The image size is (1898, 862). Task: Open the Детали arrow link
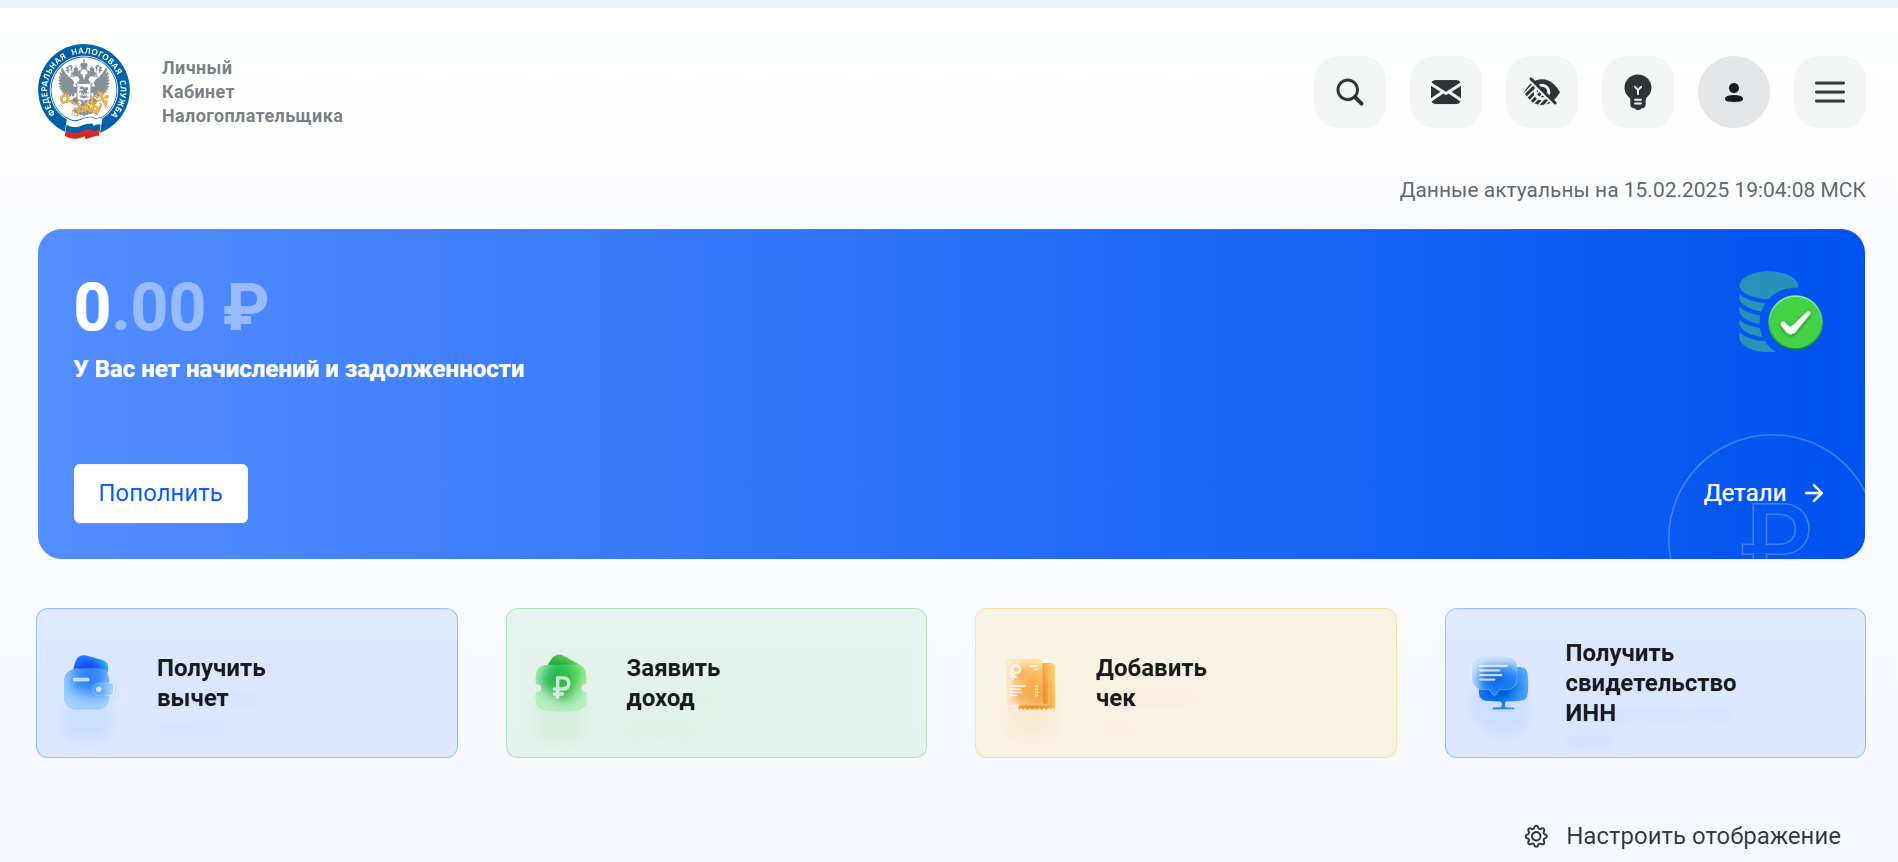tap(1763, 493)
